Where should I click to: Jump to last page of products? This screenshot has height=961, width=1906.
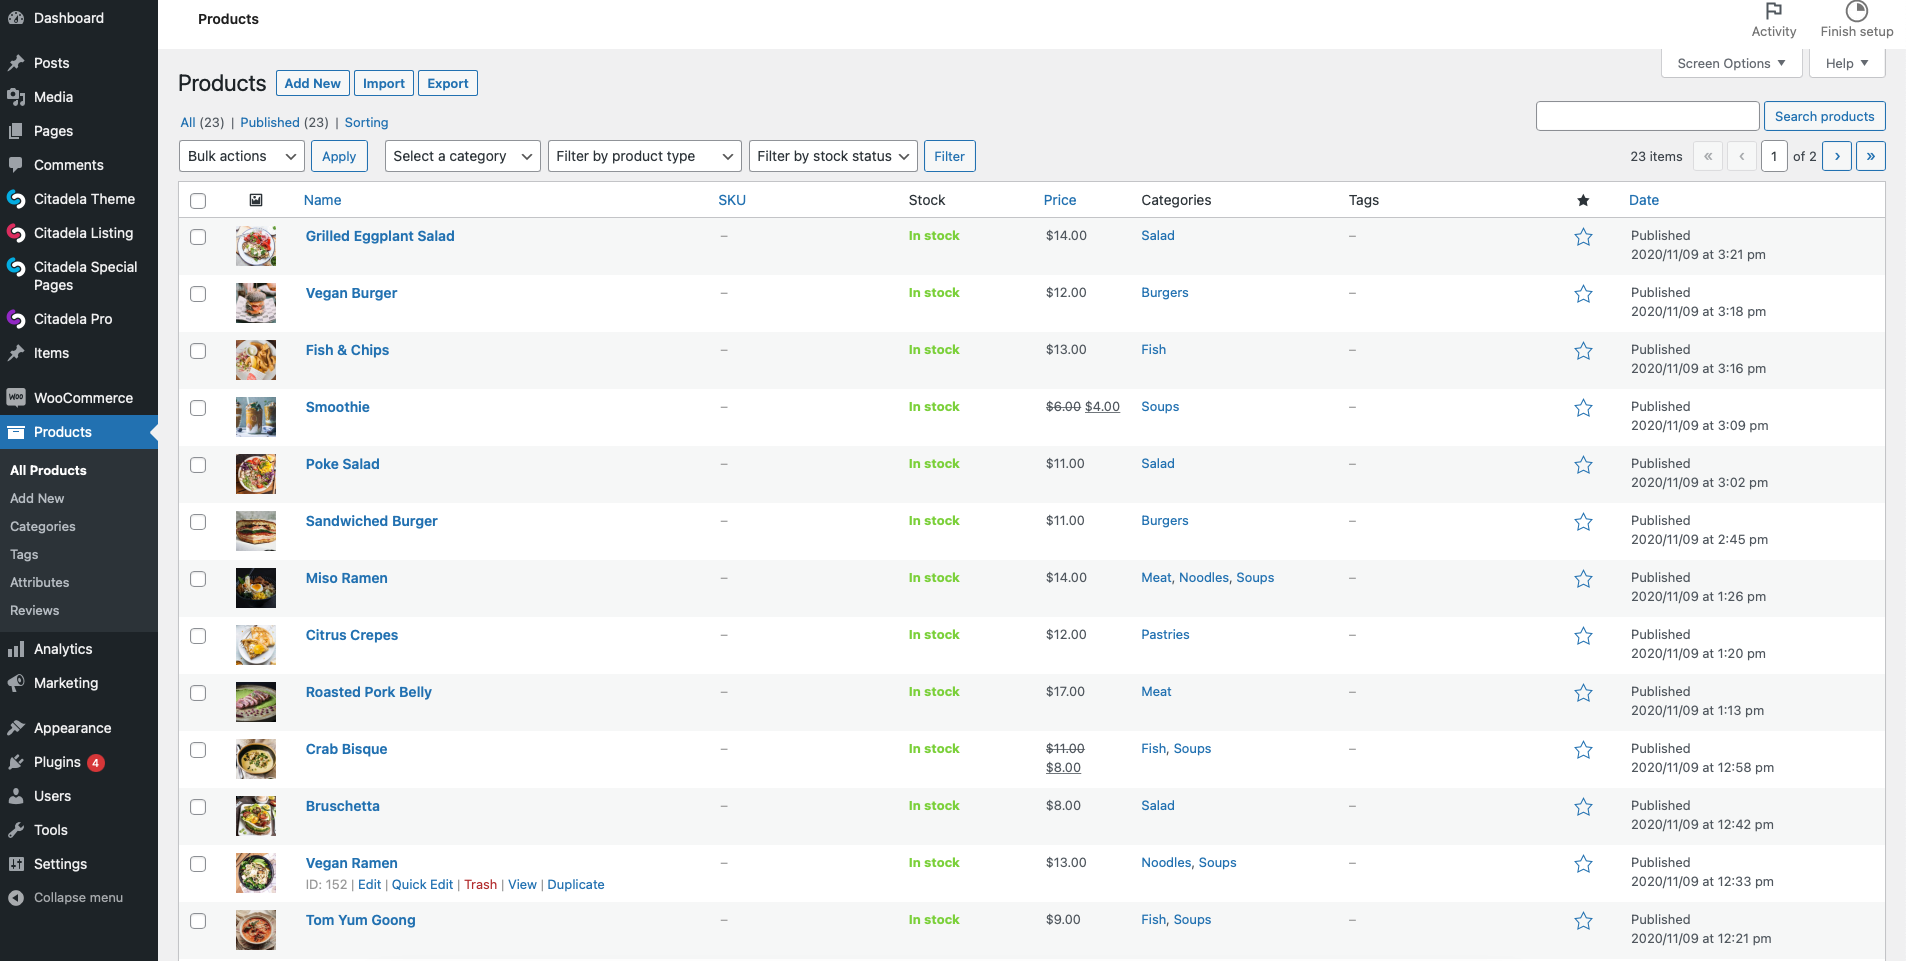[x=1870, y=156]
